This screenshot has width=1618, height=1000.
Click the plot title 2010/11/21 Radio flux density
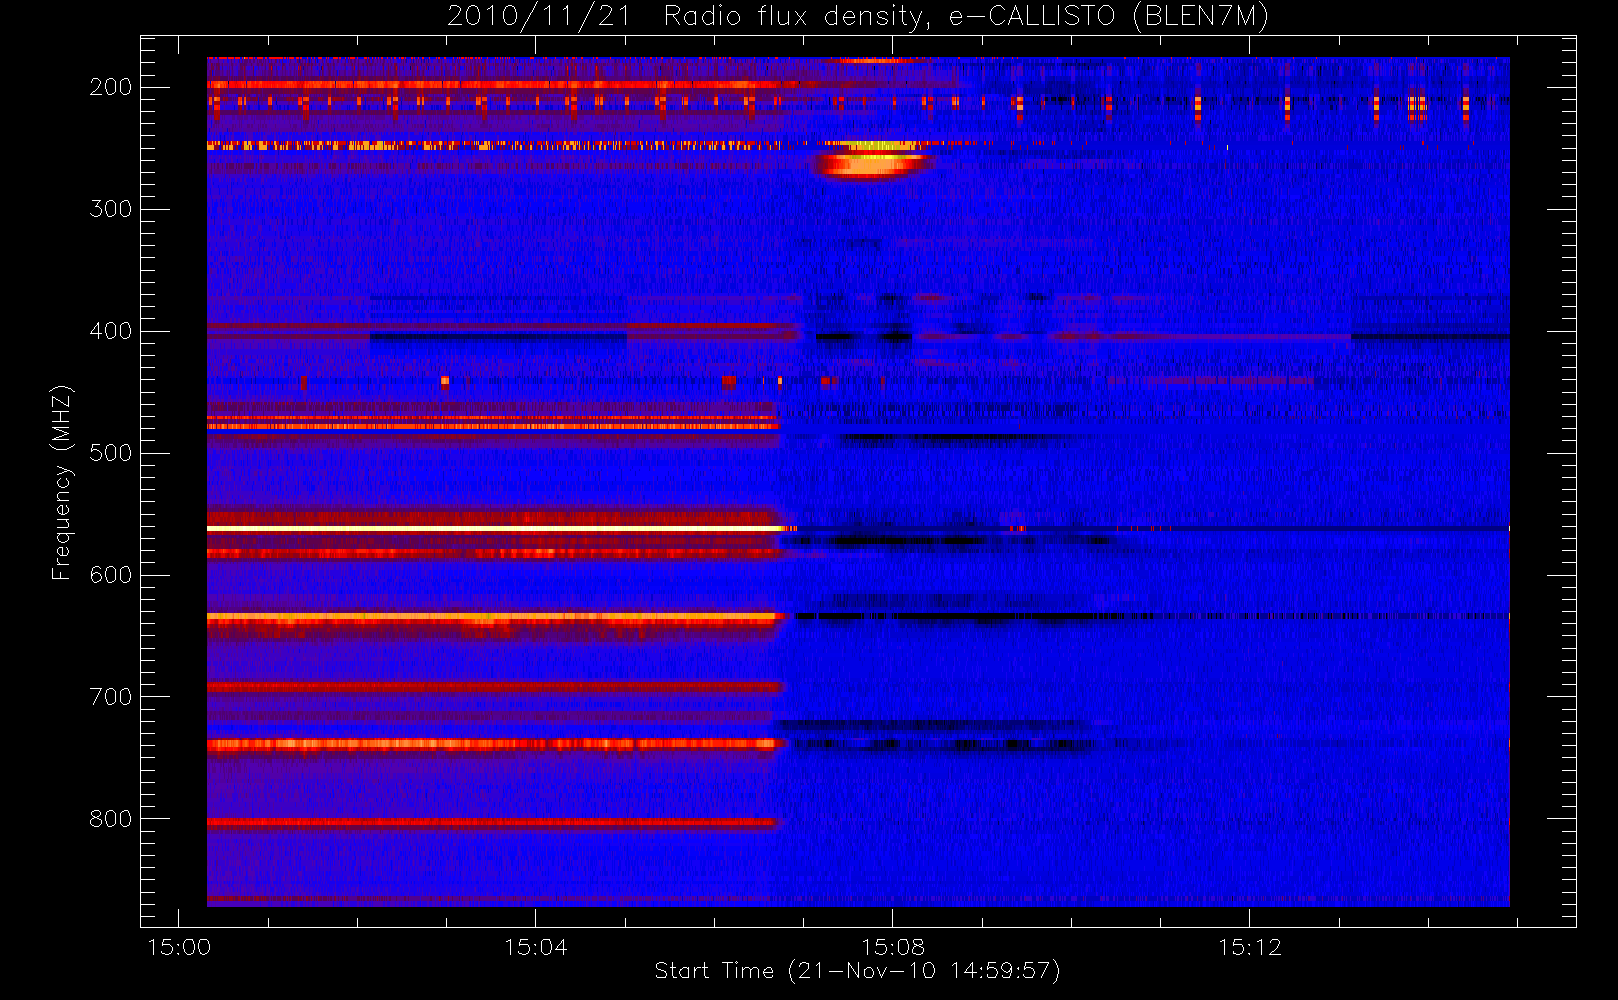[858, 16]
